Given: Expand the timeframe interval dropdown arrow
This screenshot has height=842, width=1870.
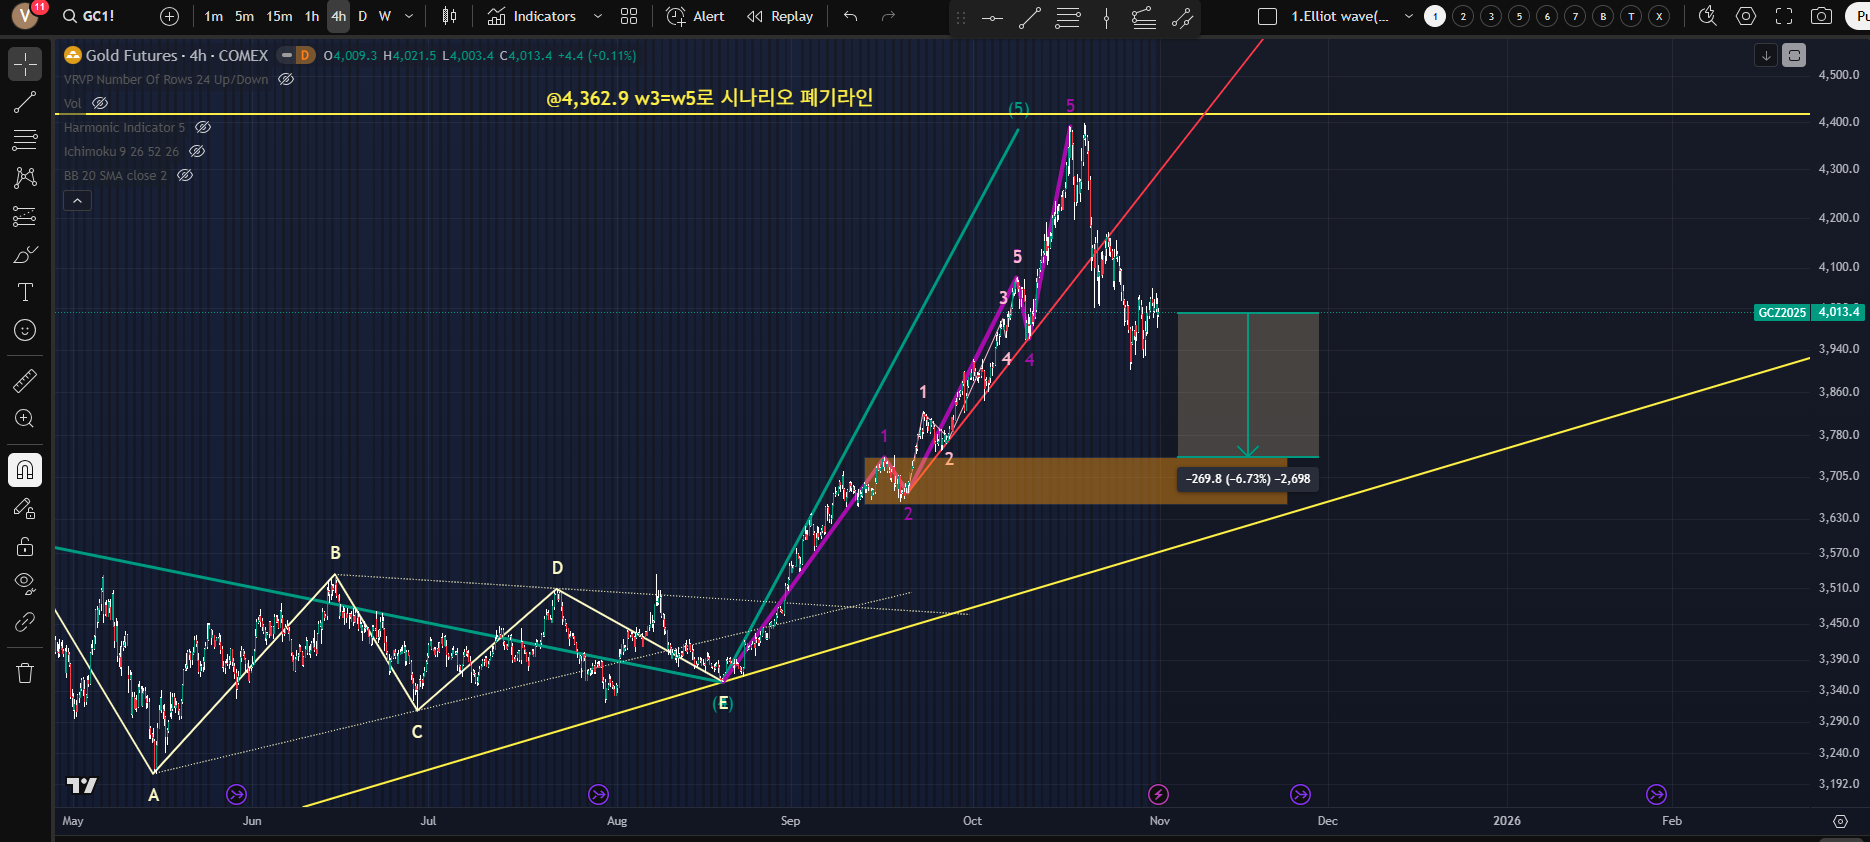Looking at the screenshot, I should (x=409, y=16).
